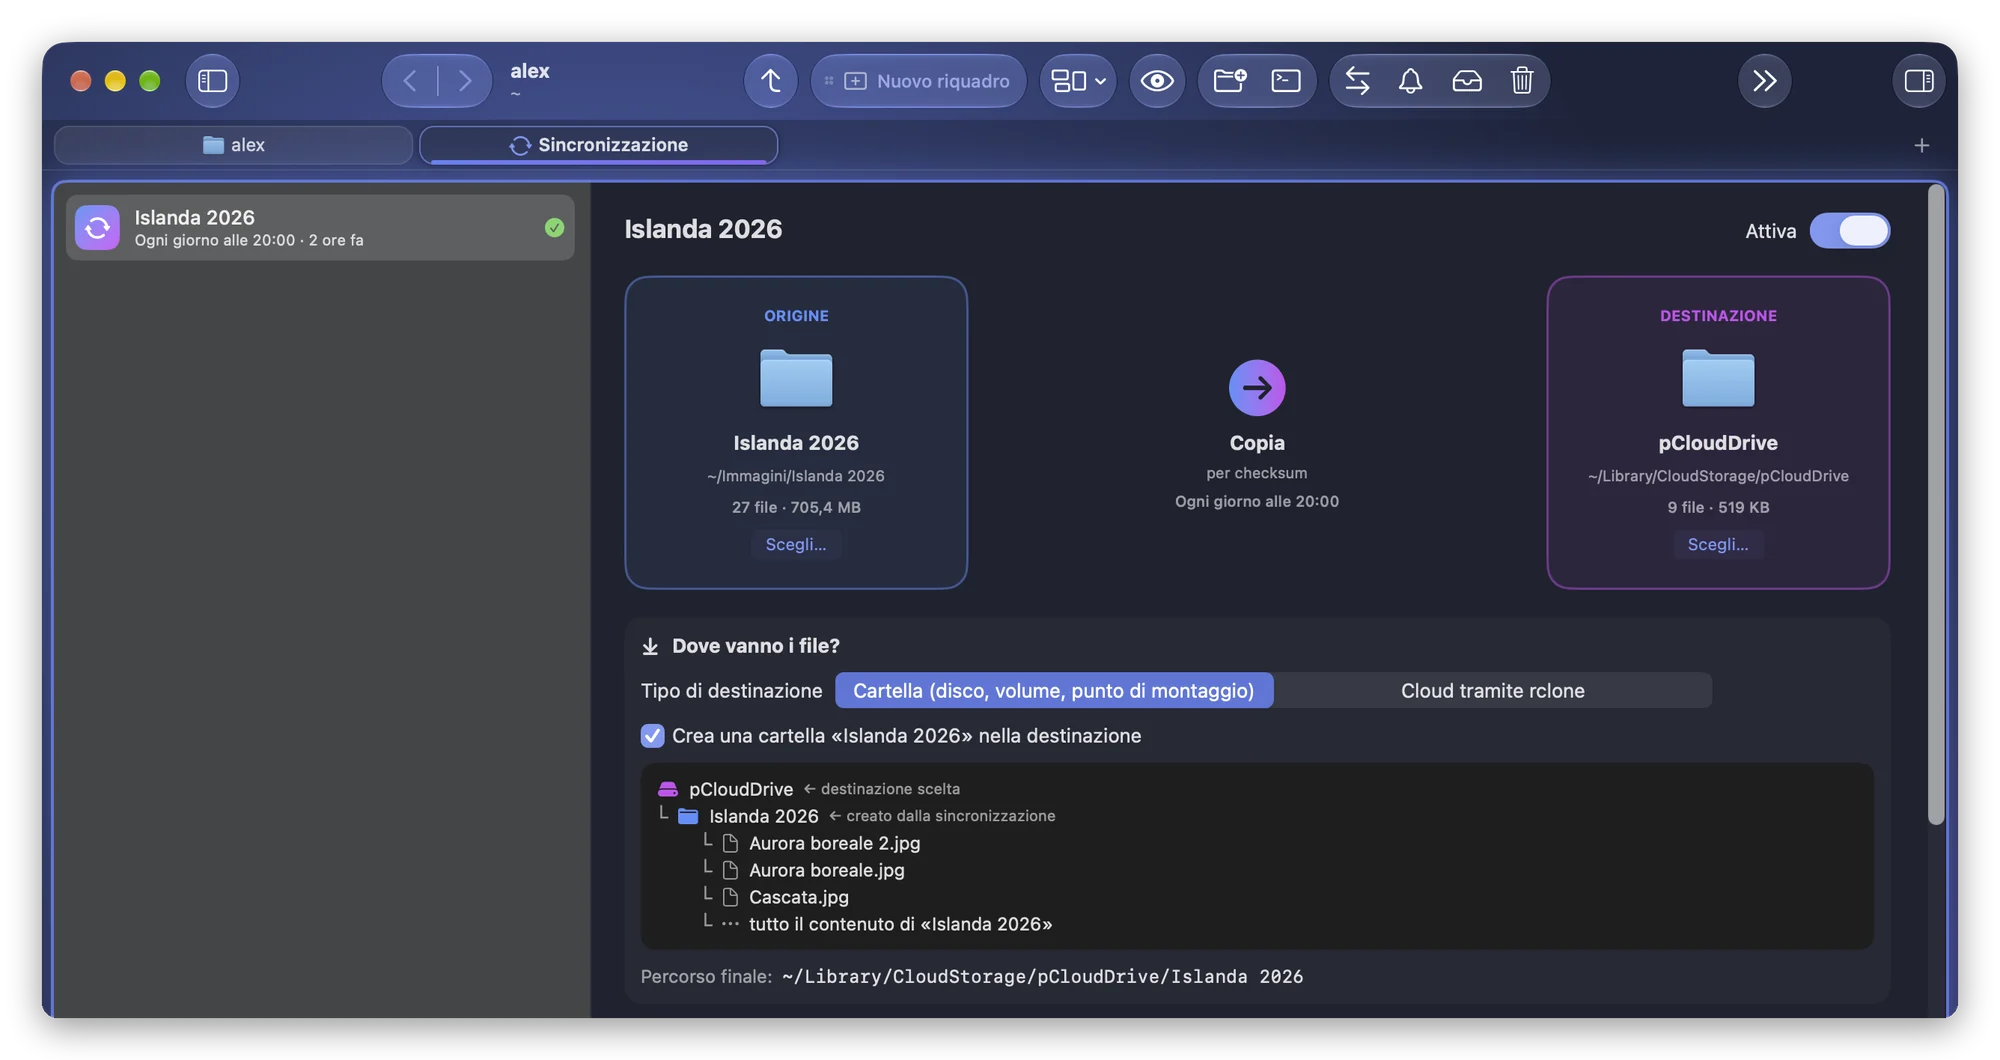This screenshot has width=2000, height=1060.
Task: Show more toolbar items with double chevron
Action: point(1765,81)
